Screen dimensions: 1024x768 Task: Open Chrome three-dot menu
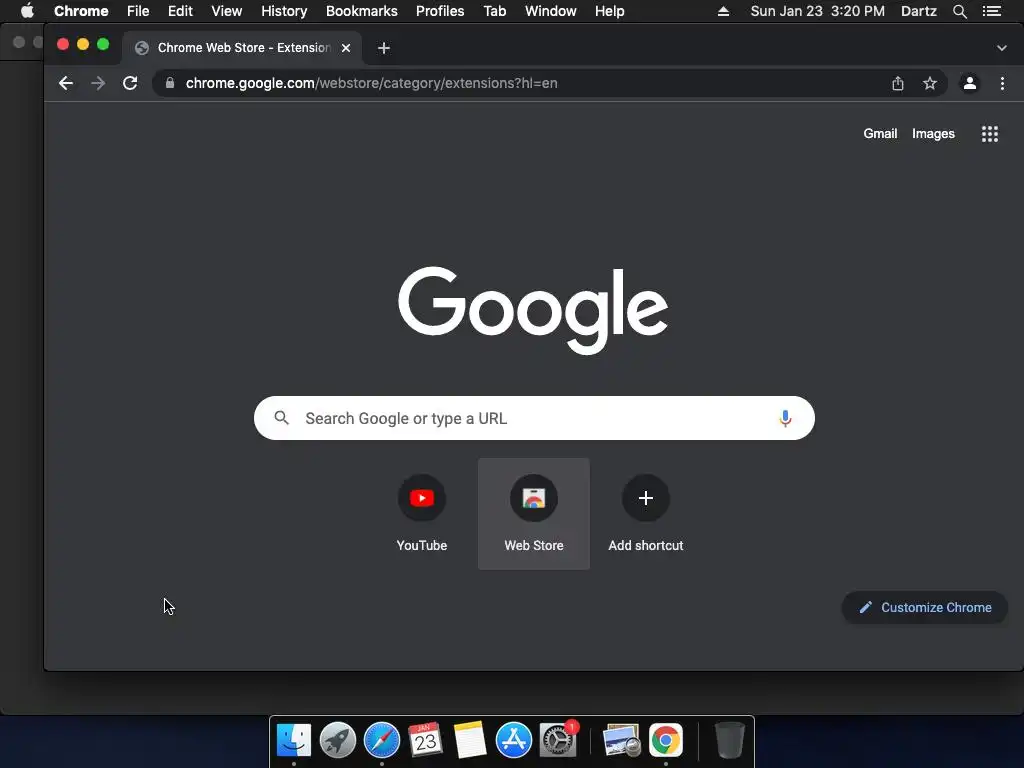click(x=1002, y=83)
